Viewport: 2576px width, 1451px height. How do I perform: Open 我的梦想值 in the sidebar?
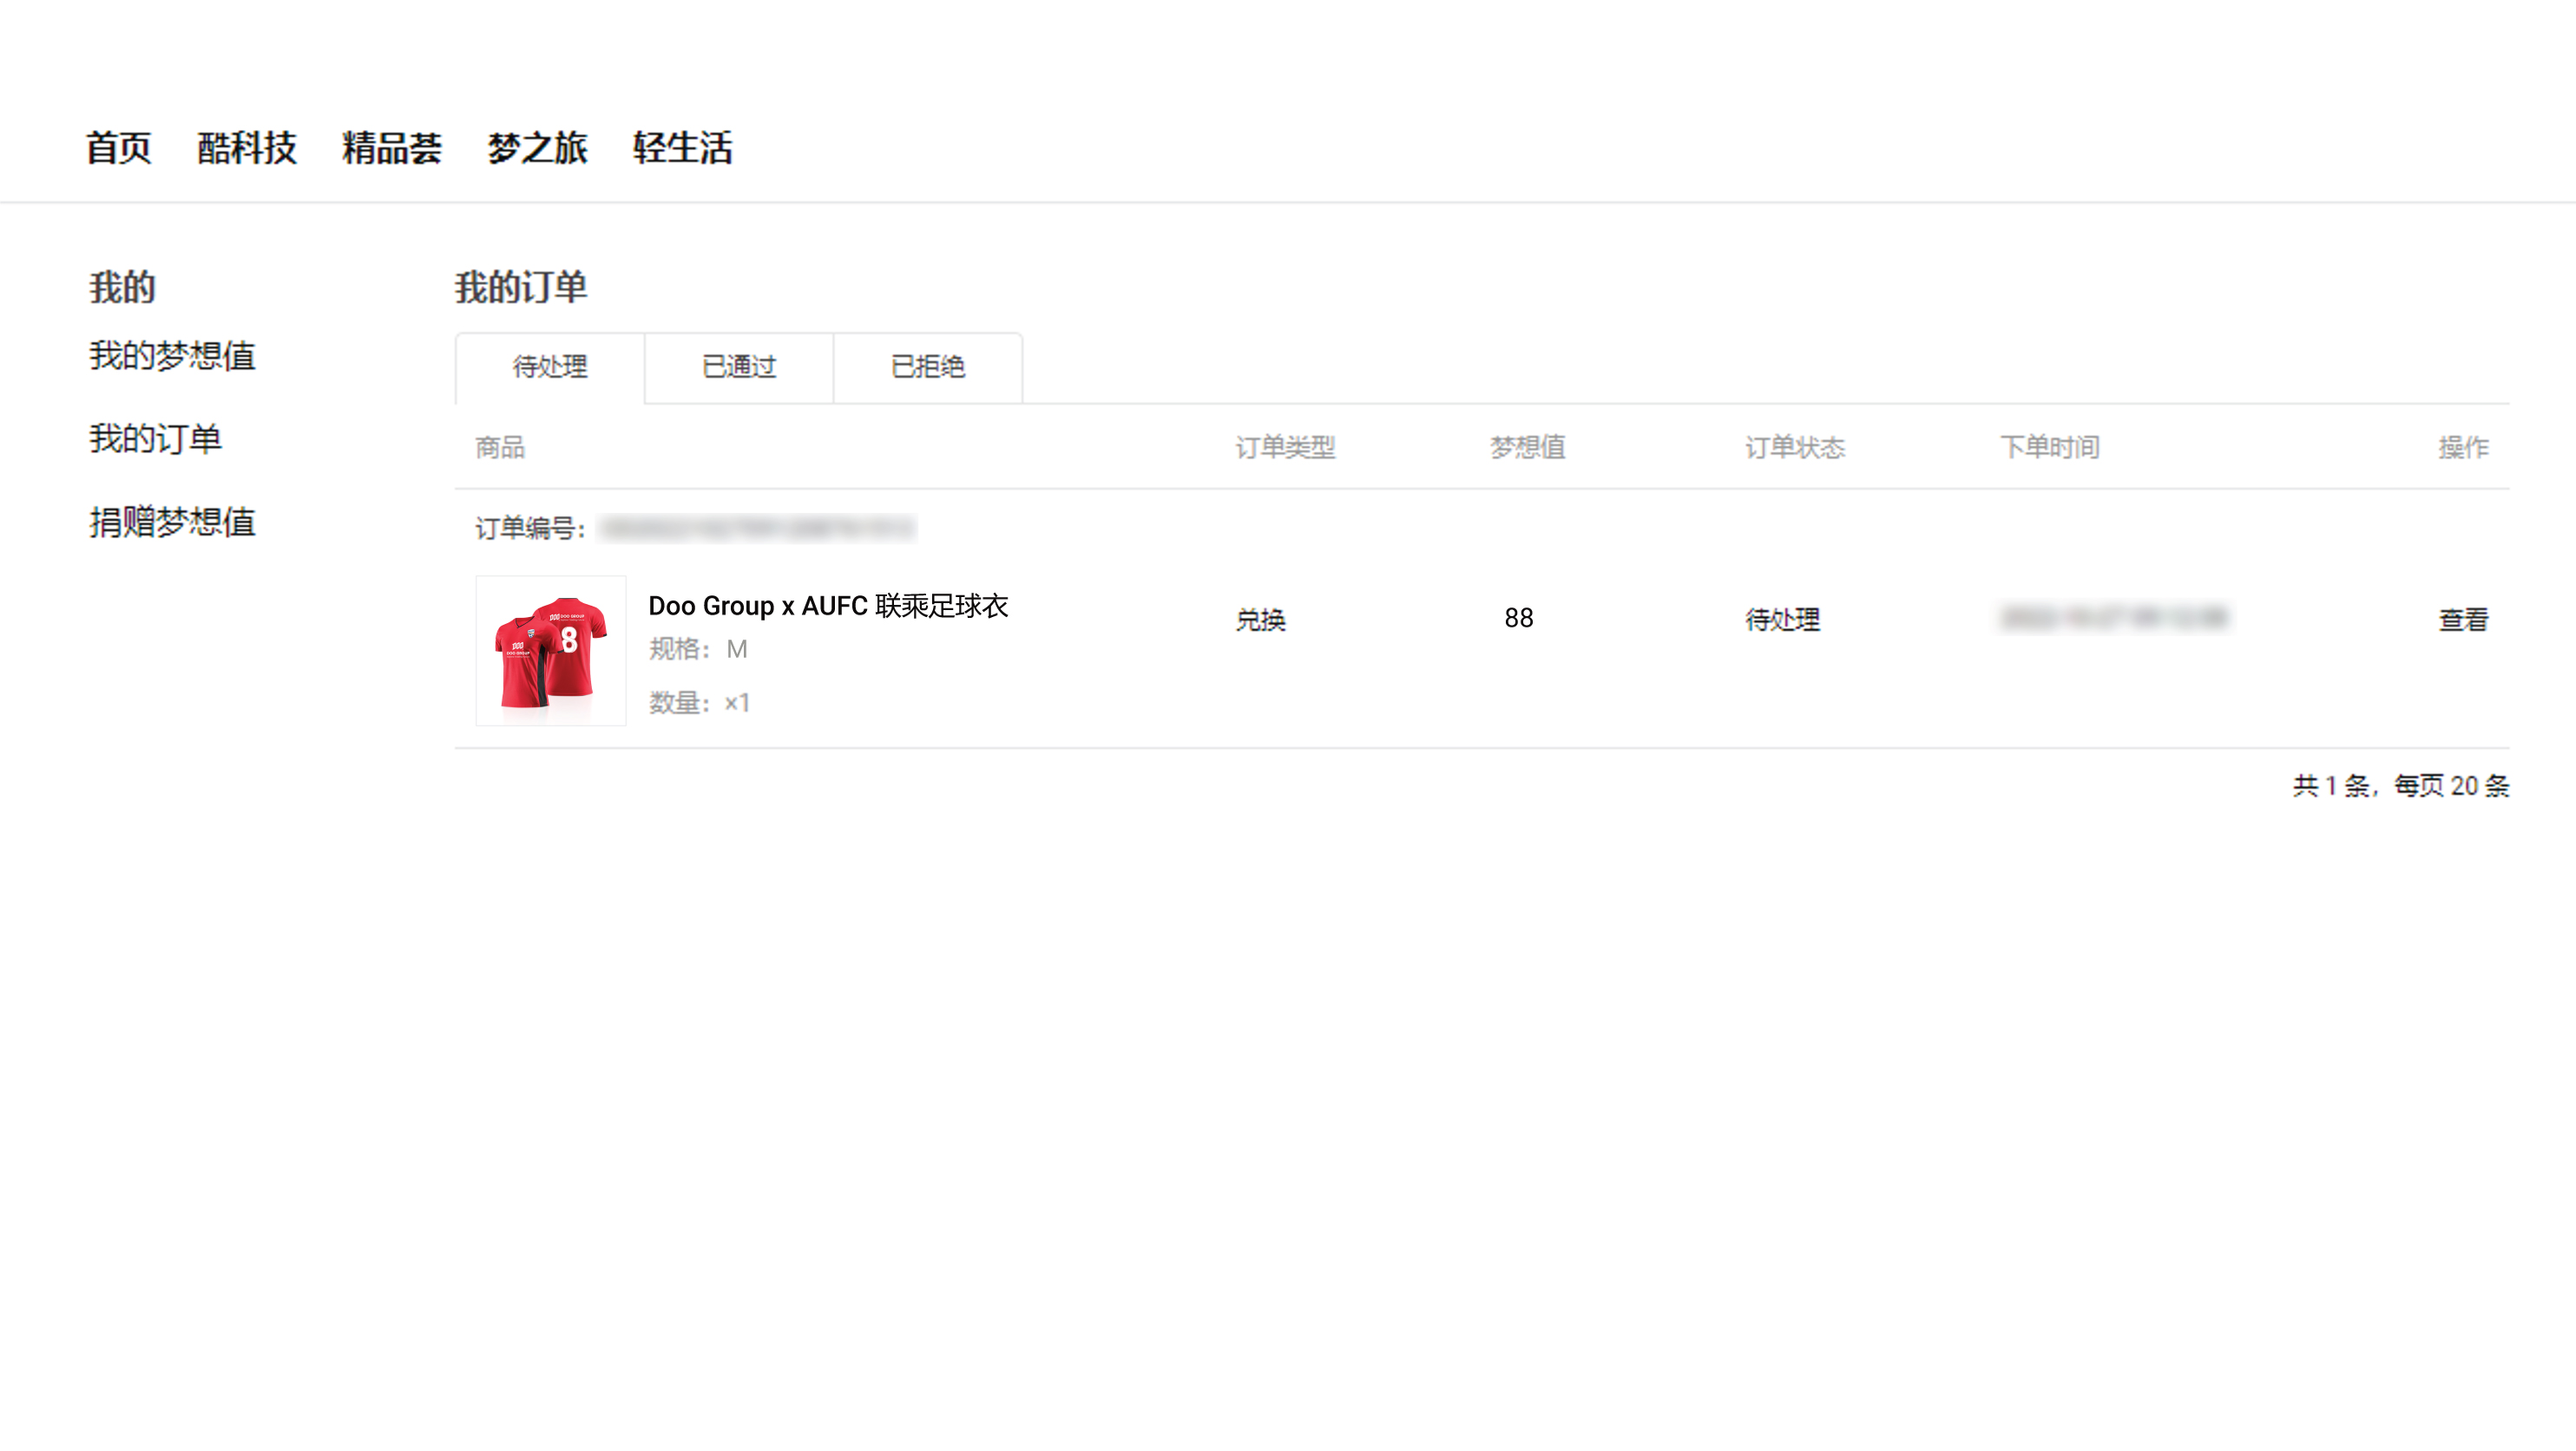click(172, 356)
